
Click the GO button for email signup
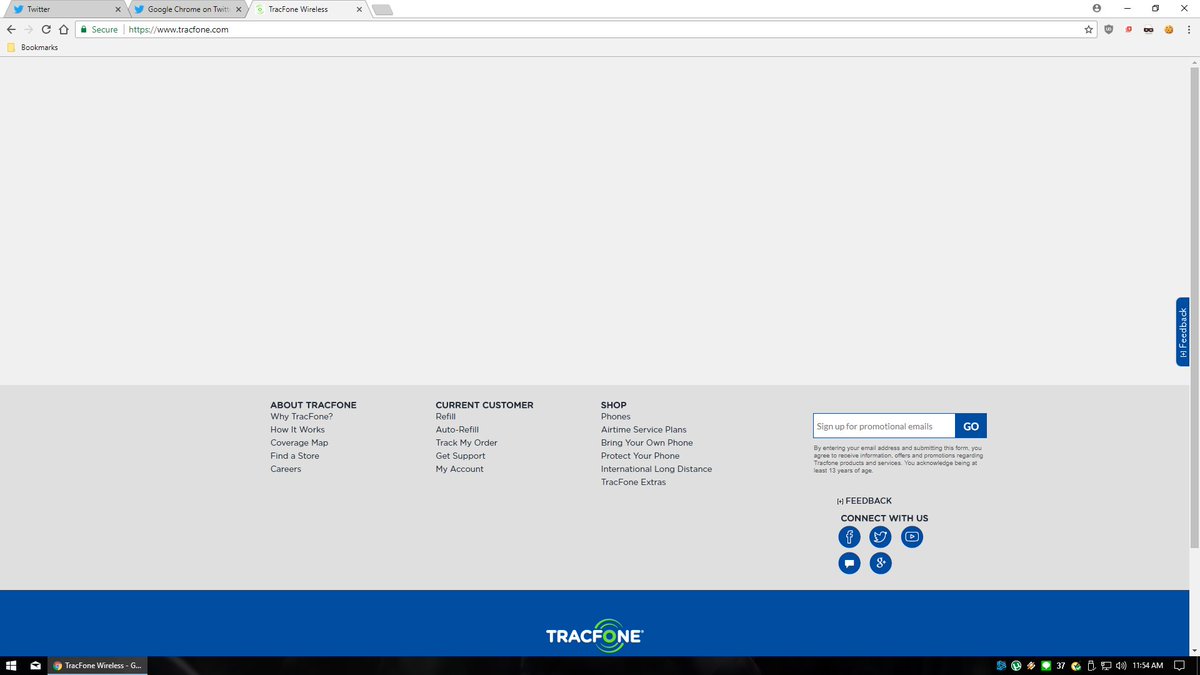(x=971, y=426)
